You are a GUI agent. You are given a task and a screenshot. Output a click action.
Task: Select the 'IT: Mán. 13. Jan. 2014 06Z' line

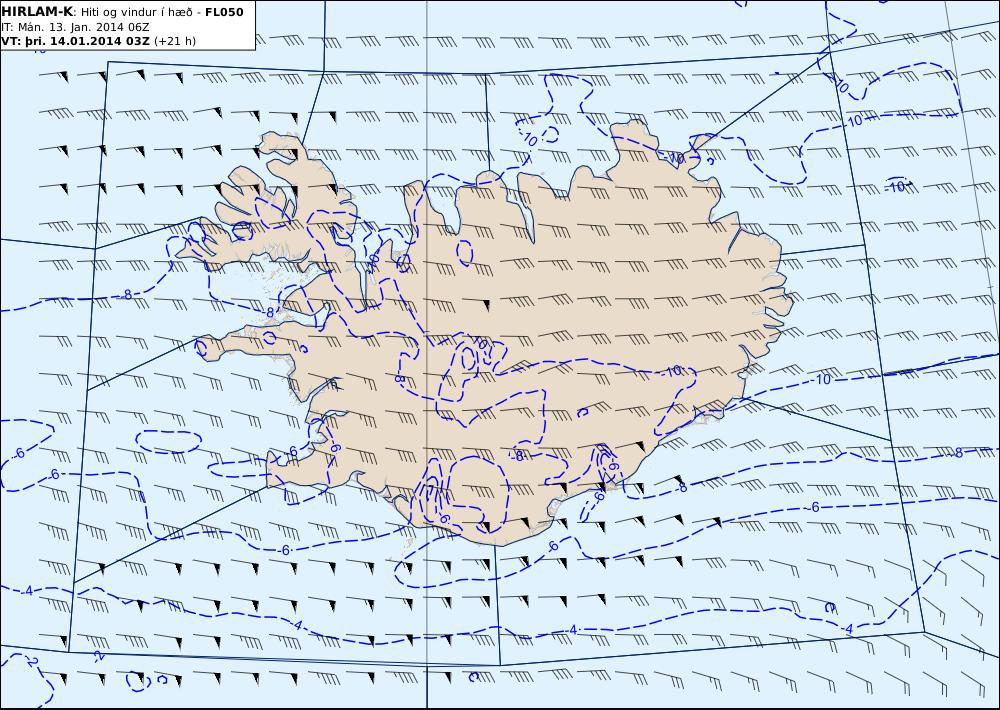tap(75, 27)
